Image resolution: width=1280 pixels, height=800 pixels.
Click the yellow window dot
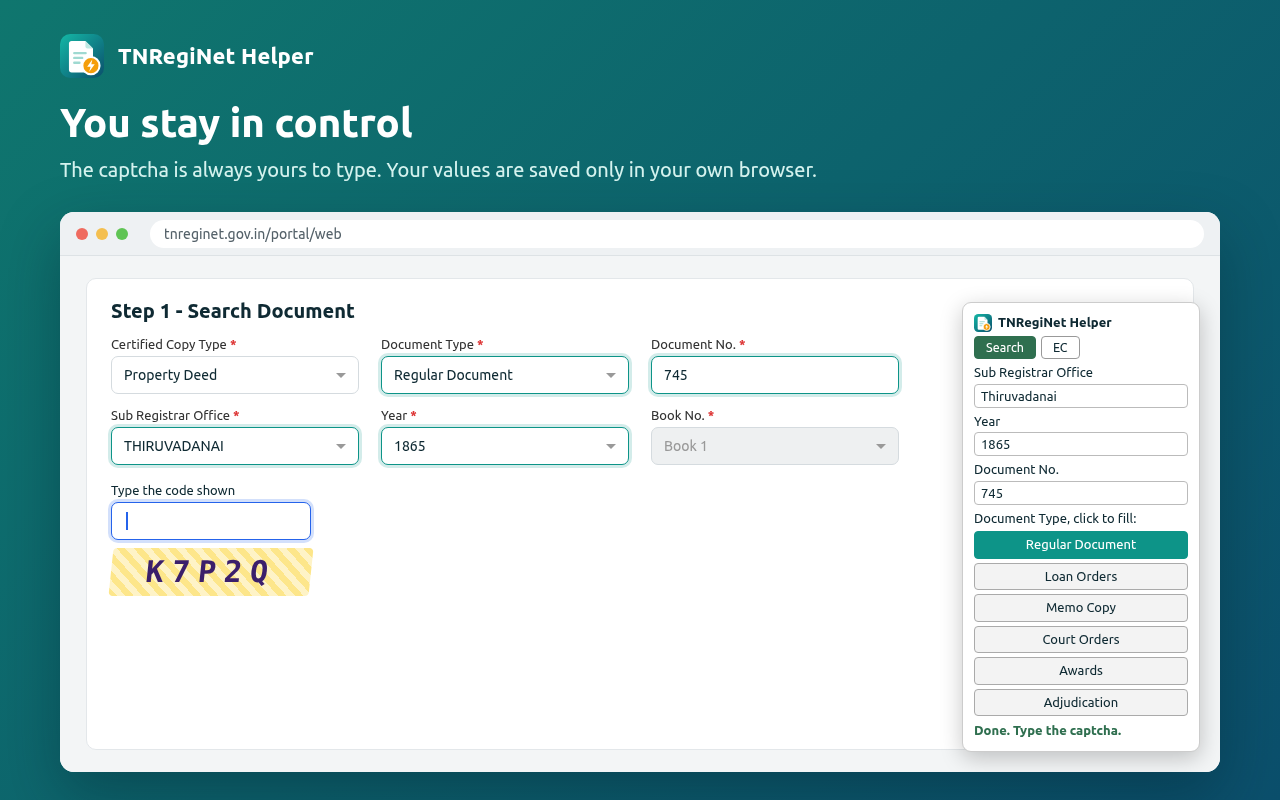[102, 234]
